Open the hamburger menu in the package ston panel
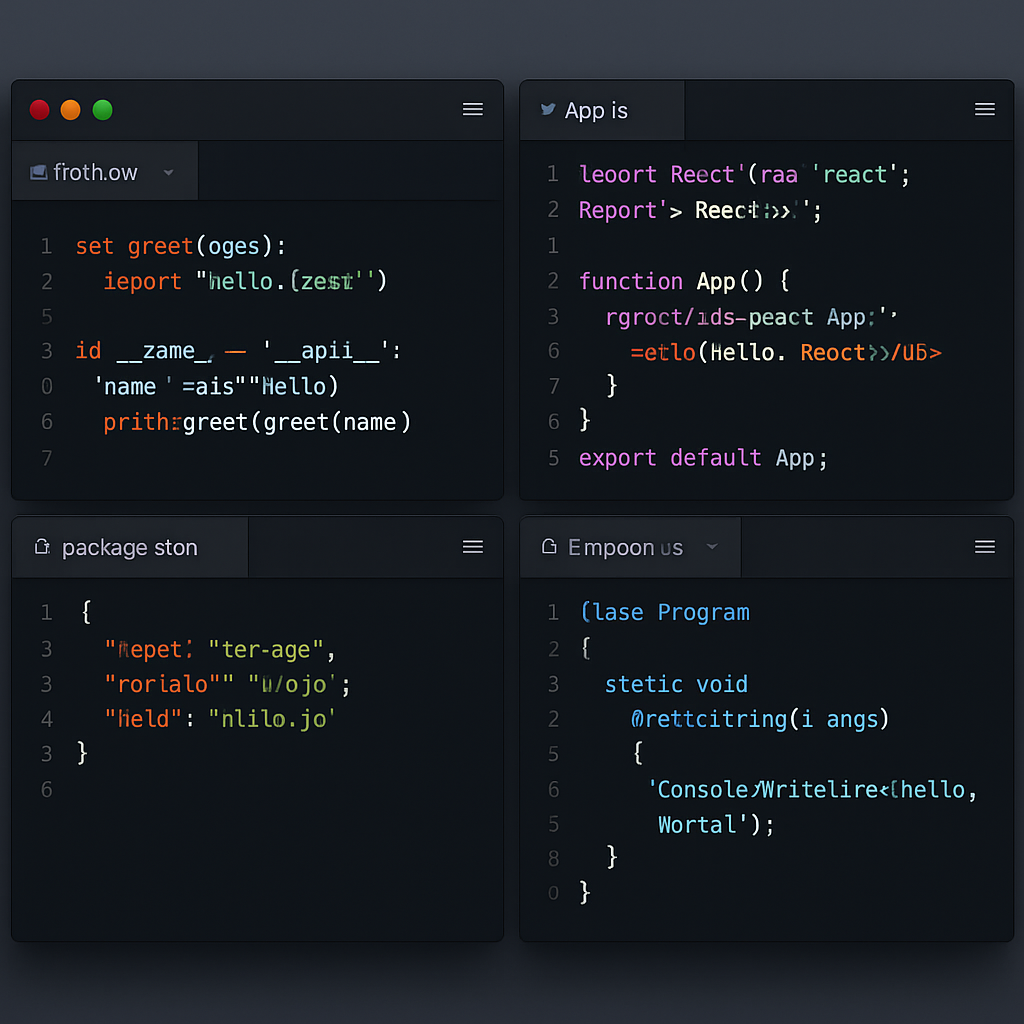1024x1024 pixels. coord(472,547)
